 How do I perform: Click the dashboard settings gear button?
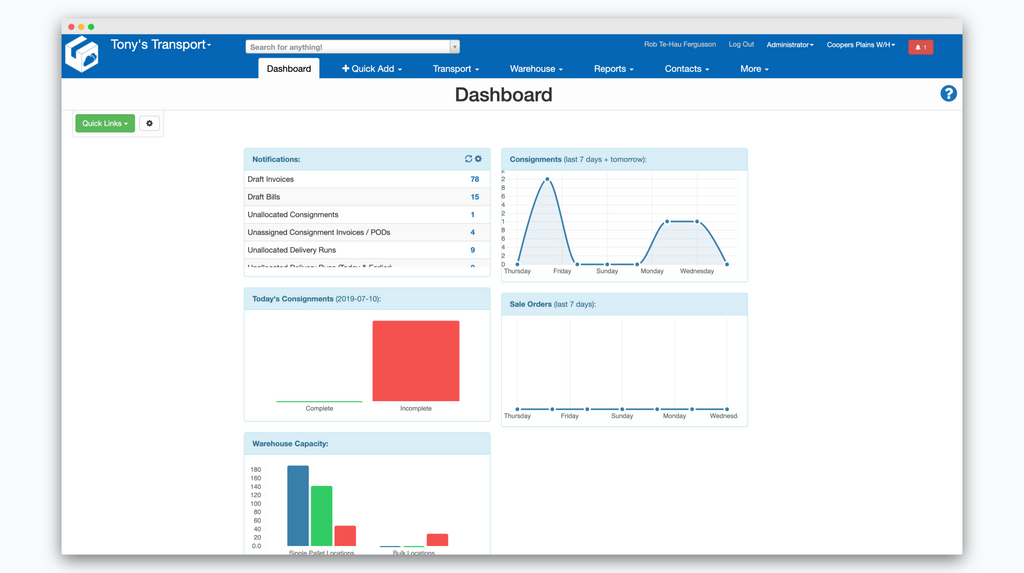(x=150, y=124)
